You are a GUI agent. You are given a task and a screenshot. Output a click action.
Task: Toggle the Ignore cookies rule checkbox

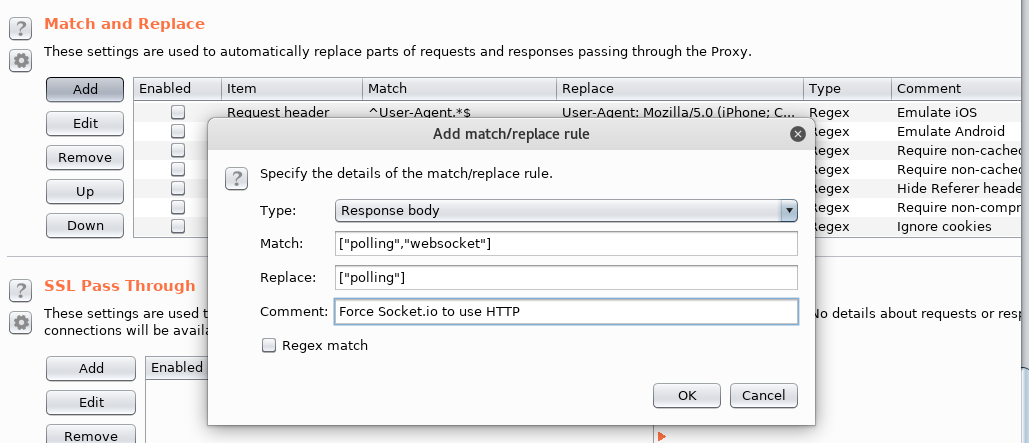[178, 226]
